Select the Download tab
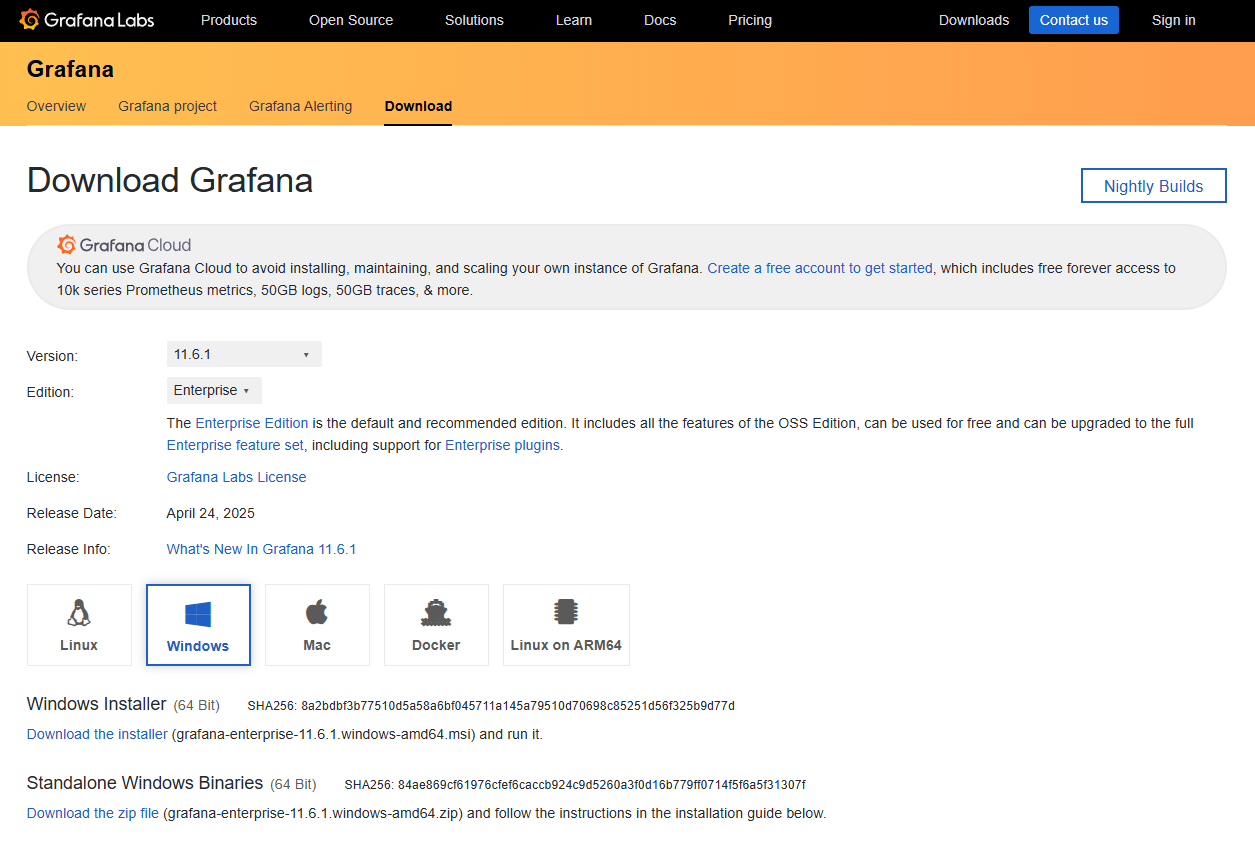Image resolution: width=1255 pixels, height=849 pixels. point(418,106)
